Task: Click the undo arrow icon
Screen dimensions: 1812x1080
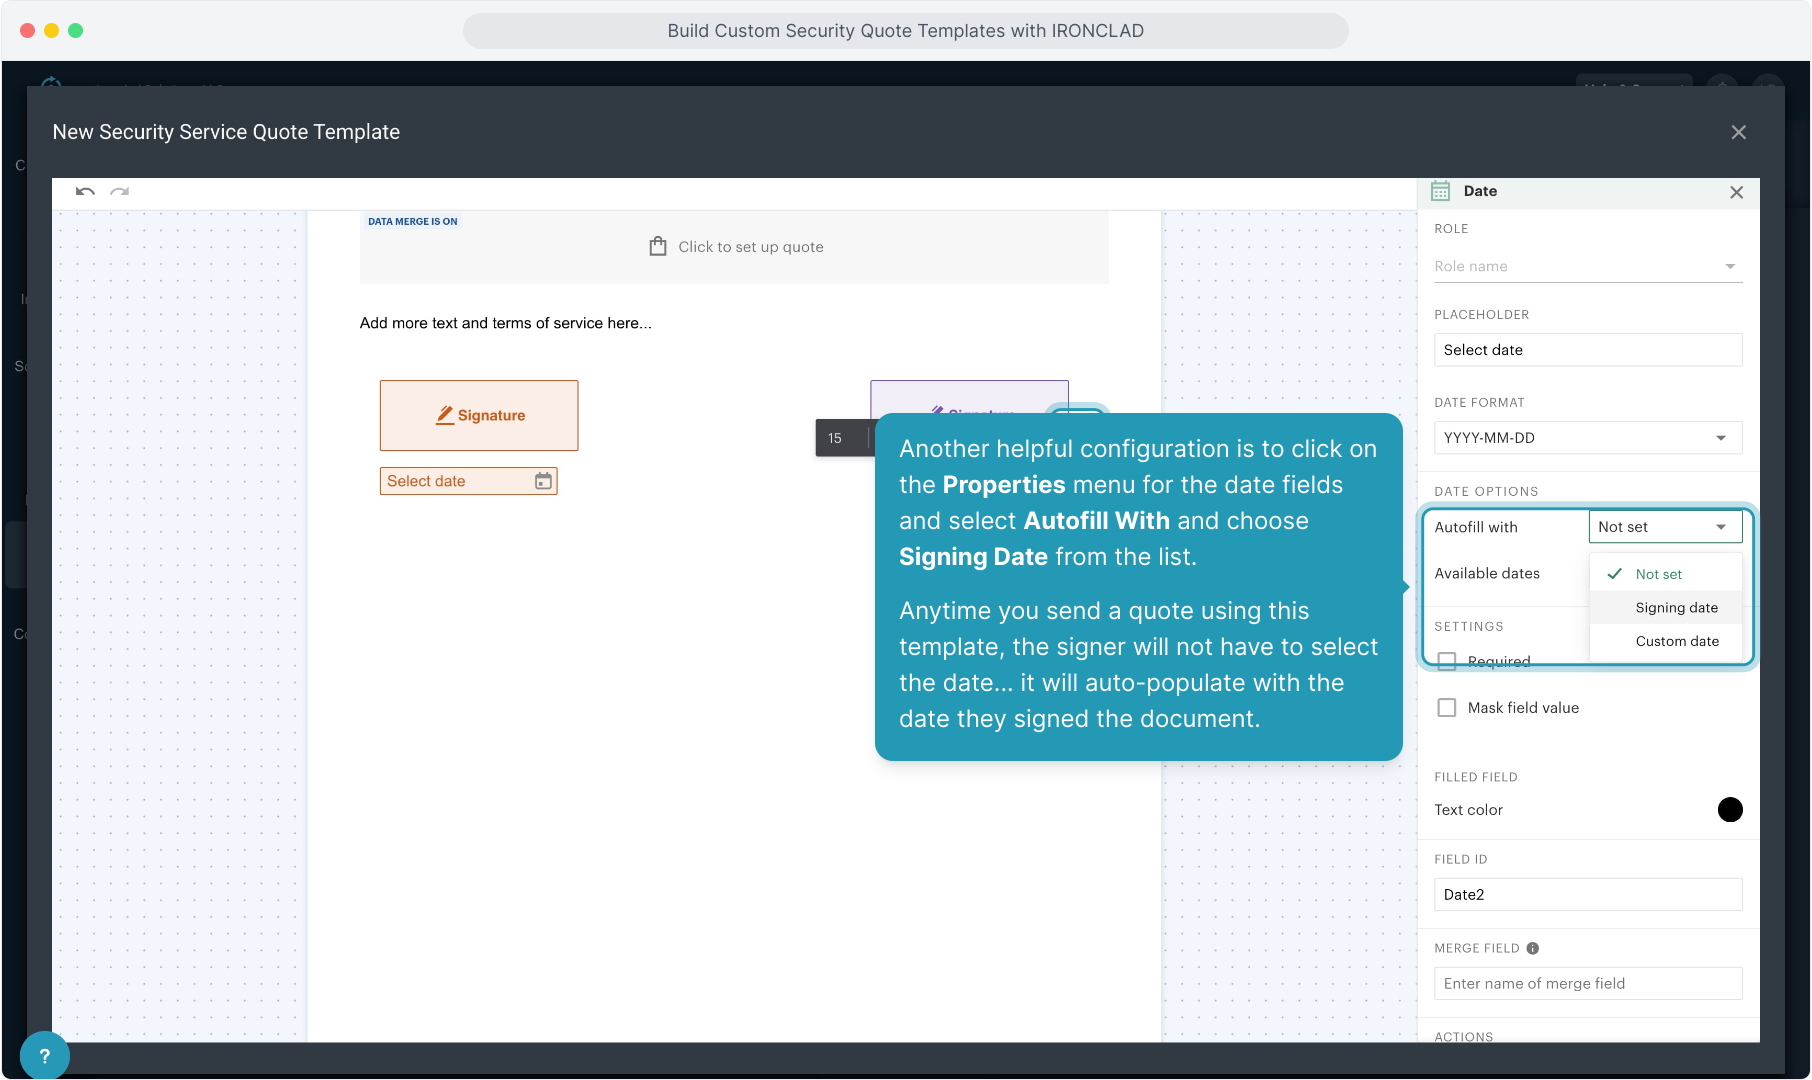Action: [x=85, y=191]
